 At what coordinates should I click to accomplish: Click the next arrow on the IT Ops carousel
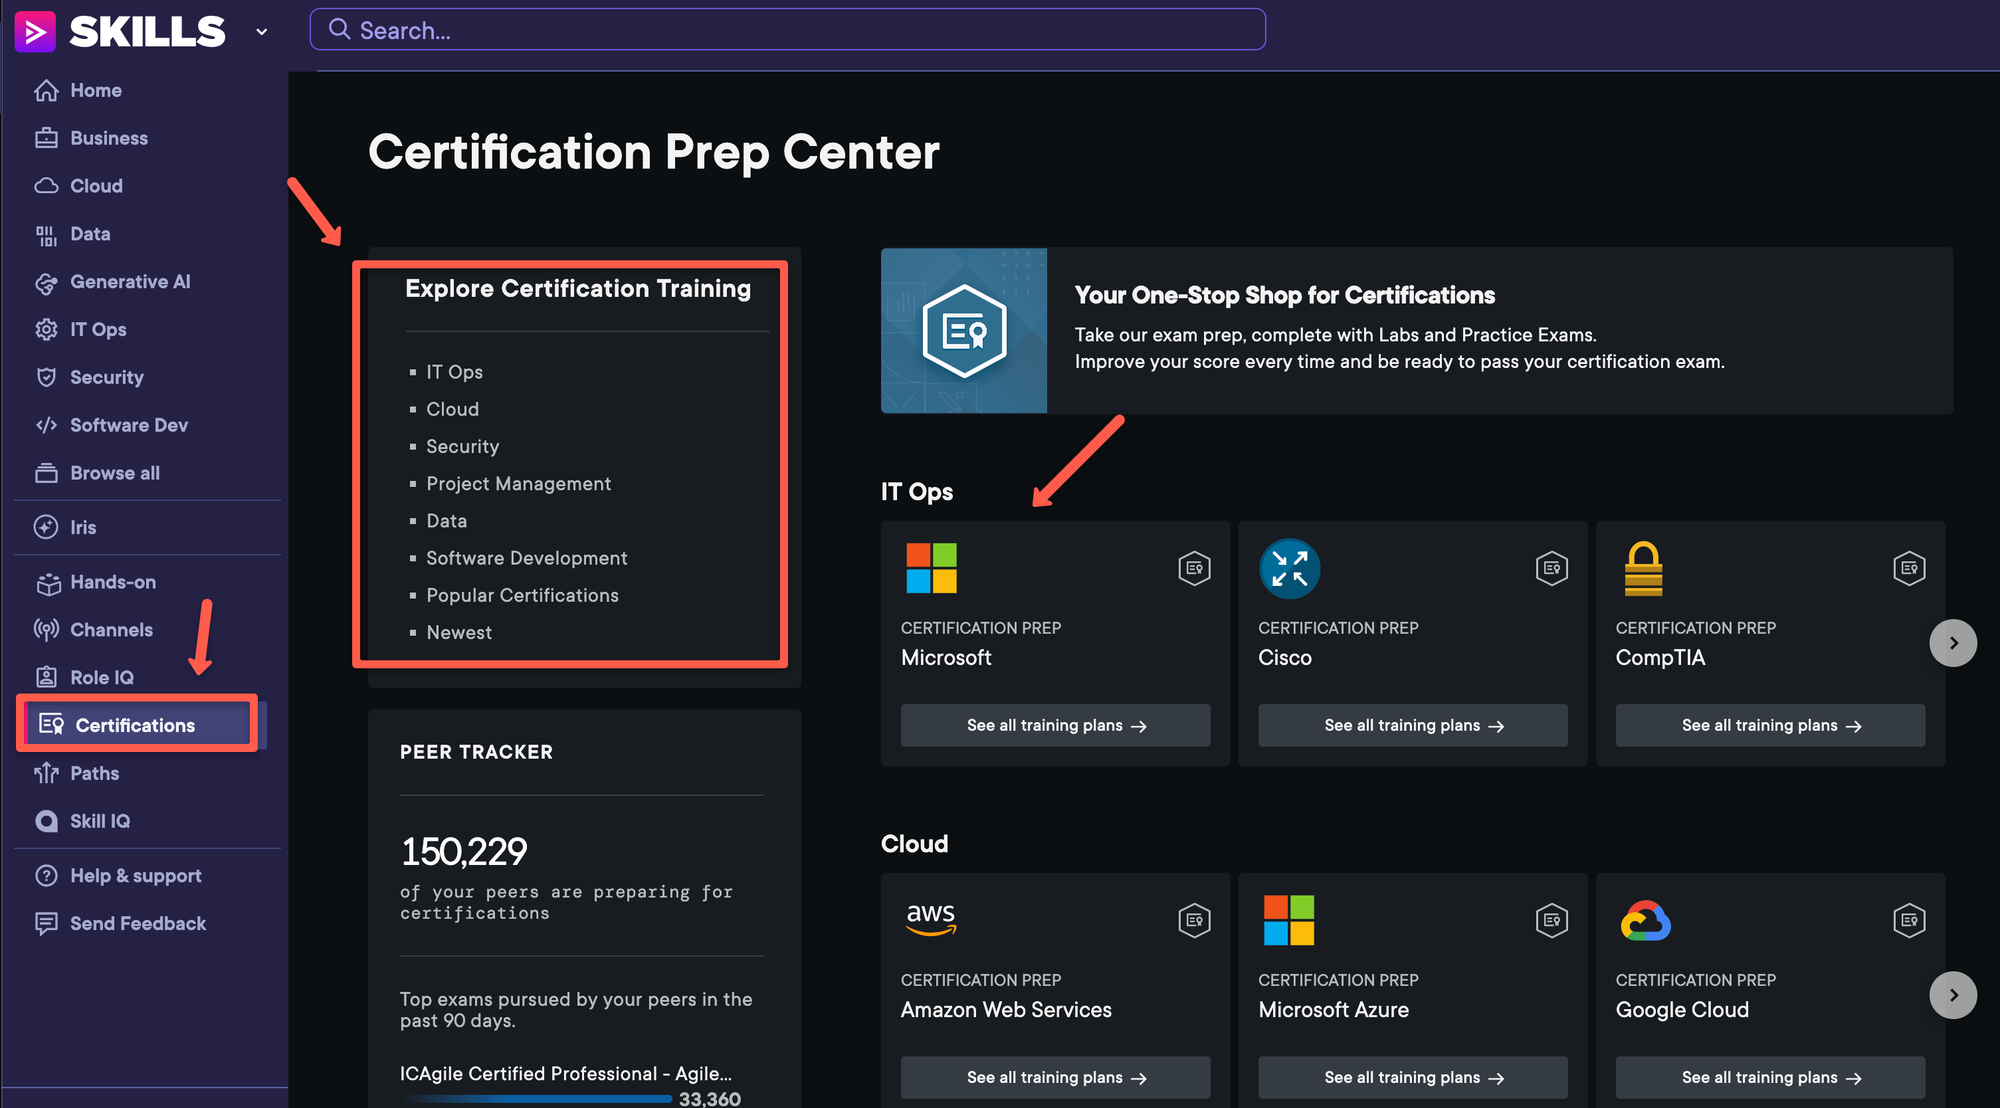[1954, 643]
